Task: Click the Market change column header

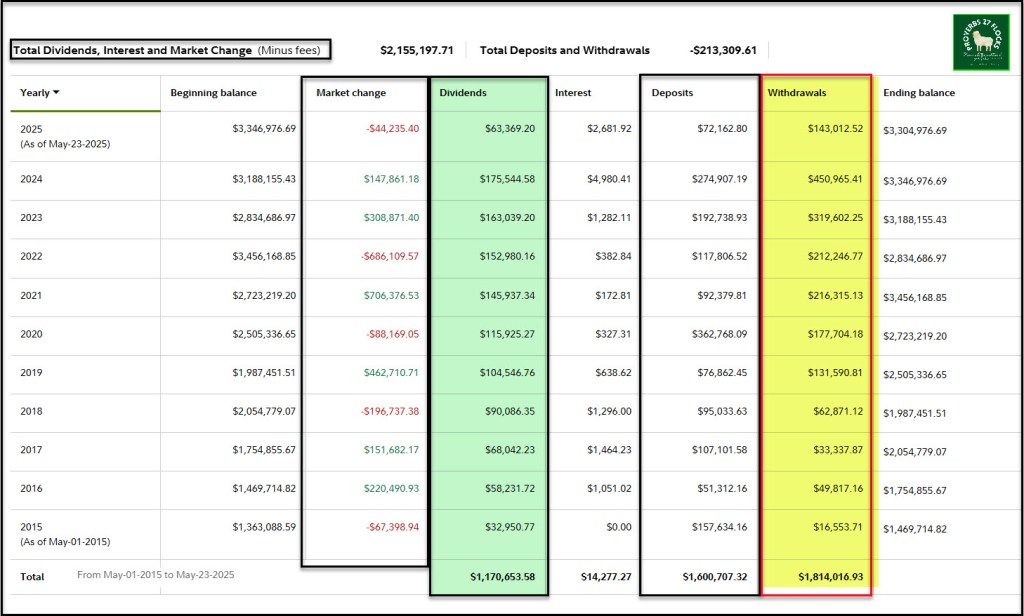Action: tap(350, 93)
